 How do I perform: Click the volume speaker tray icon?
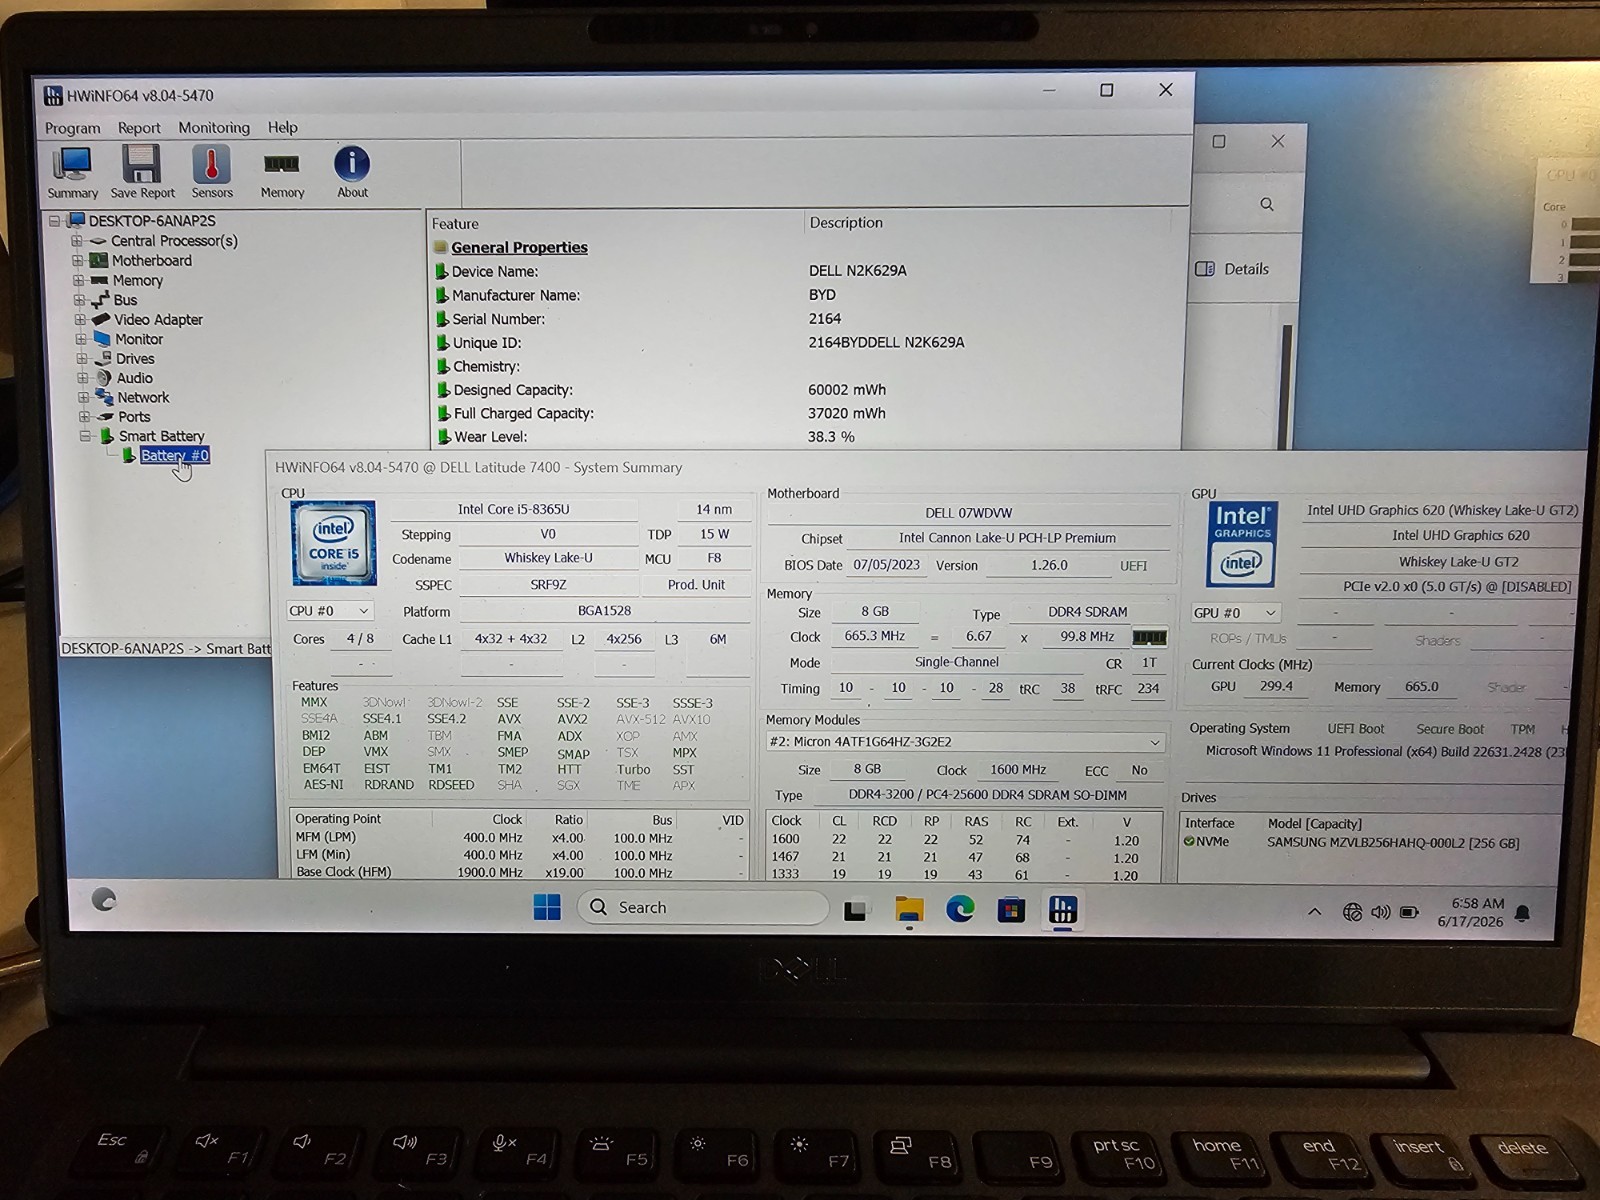1381,912
